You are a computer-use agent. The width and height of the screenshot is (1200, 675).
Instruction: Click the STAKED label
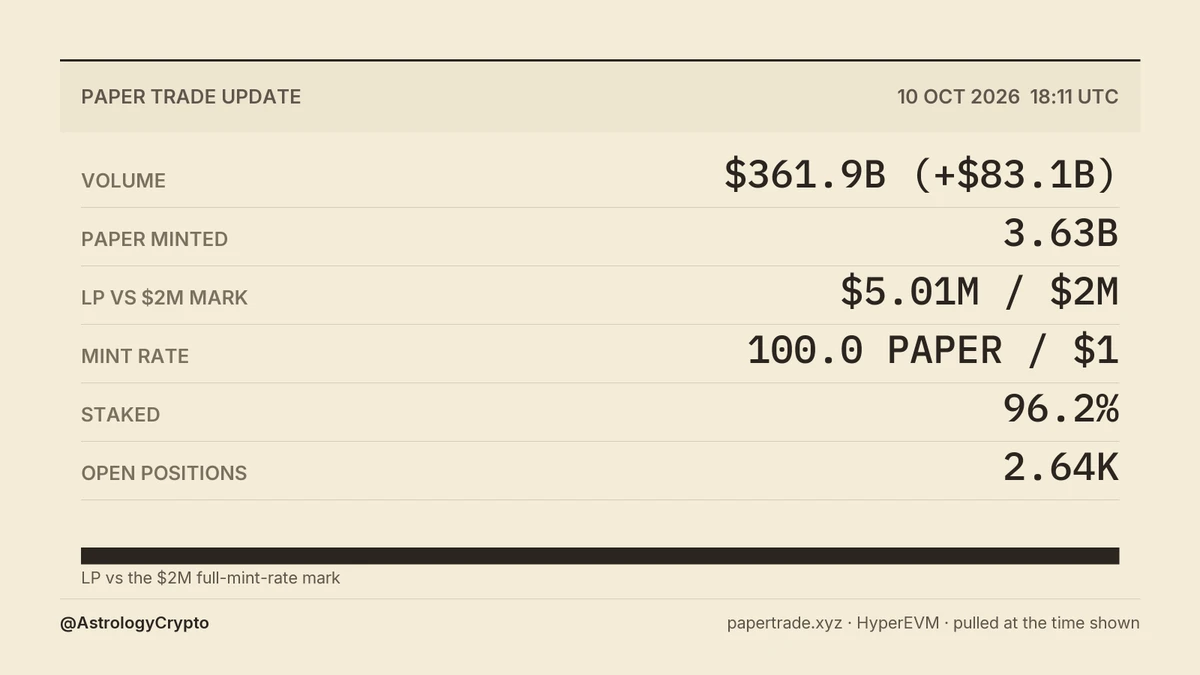coord(120,415)
